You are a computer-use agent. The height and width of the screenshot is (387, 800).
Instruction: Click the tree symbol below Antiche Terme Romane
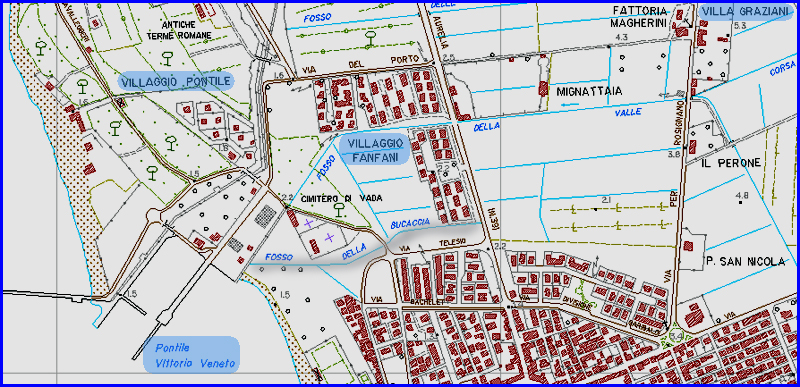[x=166, y=58]
